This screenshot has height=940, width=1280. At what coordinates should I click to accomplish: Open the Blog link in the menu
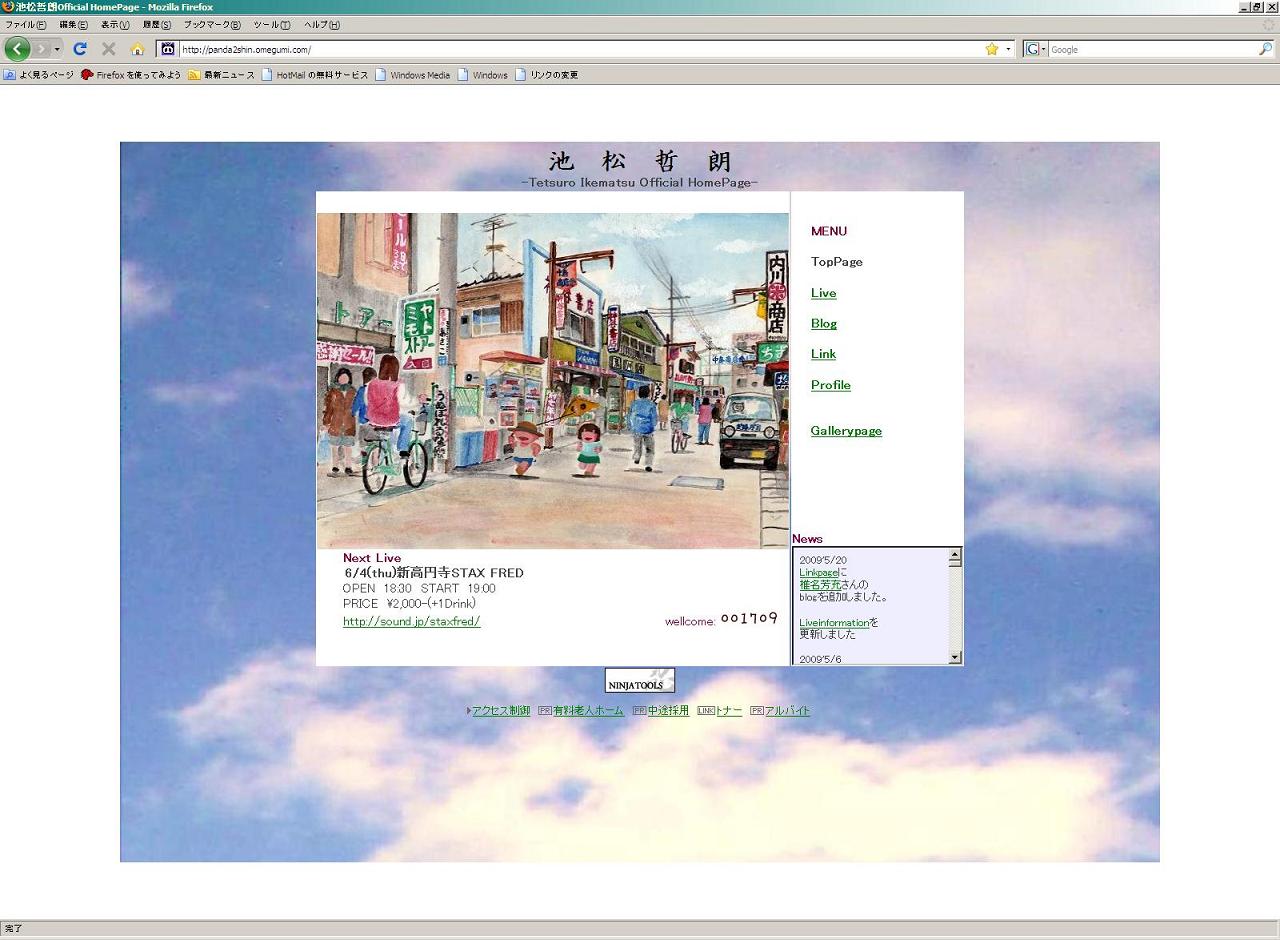pyautogui.click(x=824, y=324)
